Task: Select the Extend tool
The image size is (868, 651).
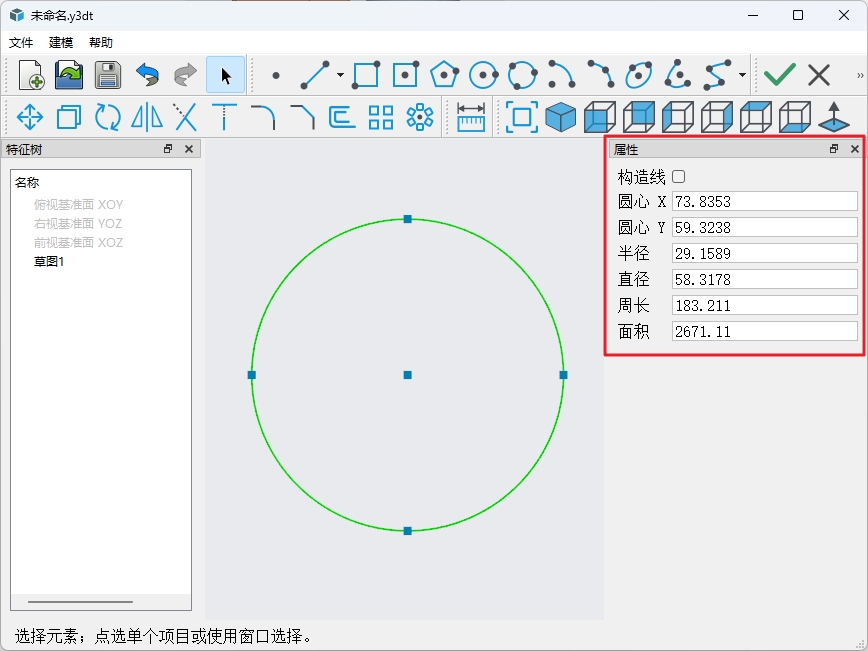Action: click(x=224, y=117)
